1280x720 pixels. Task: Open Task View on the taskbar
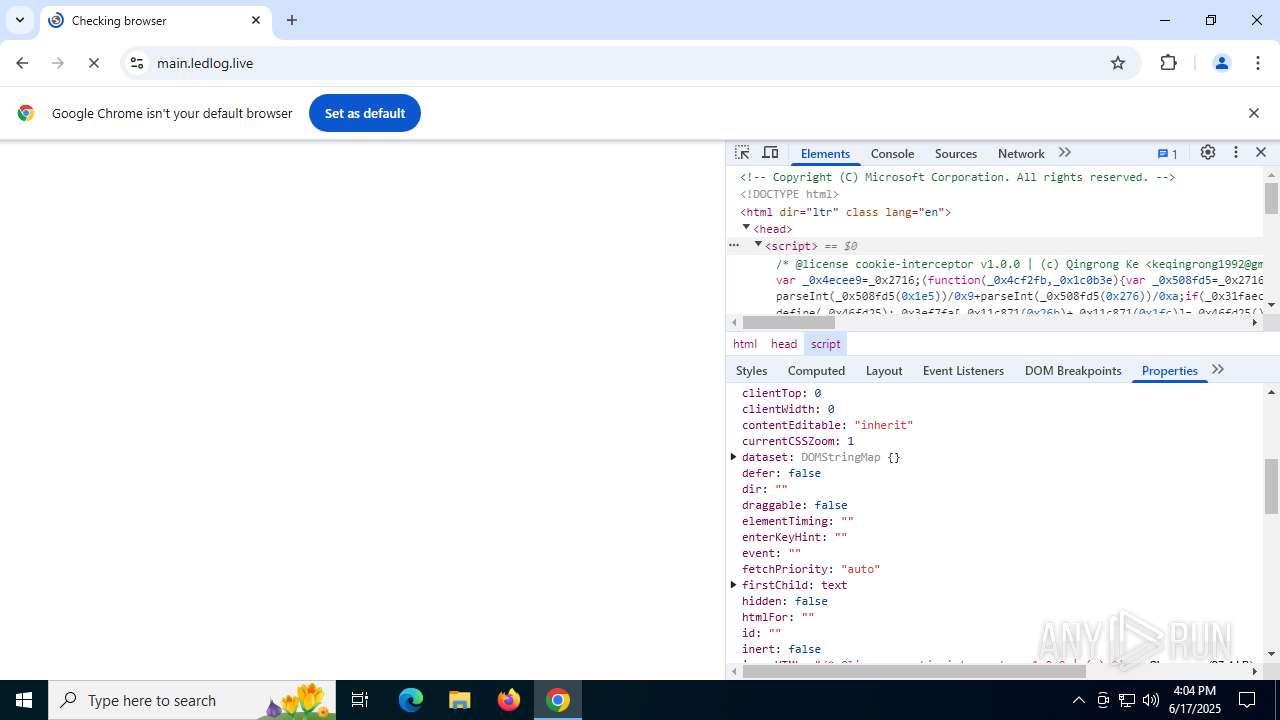[360, 700]
